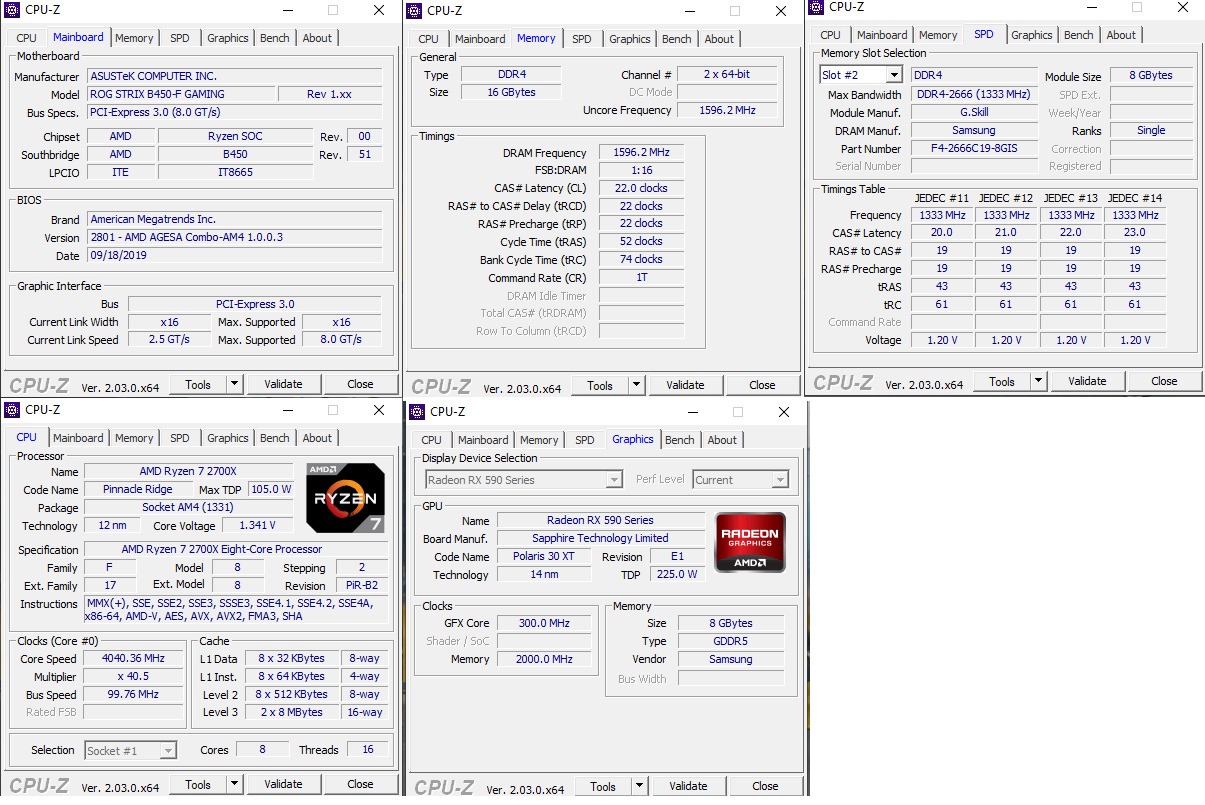Click the CPU-Z app icon in the SPD window title bar
Viewport: 1205px width, 805px height.
point(815,7)
